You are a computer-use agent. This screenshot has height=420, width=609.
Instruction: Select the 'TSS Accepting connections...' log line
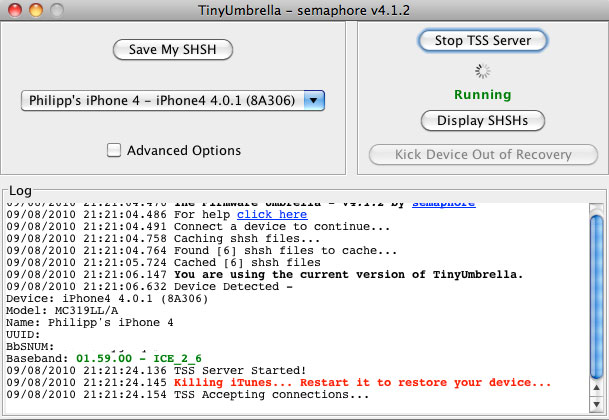tap(188, 394)
